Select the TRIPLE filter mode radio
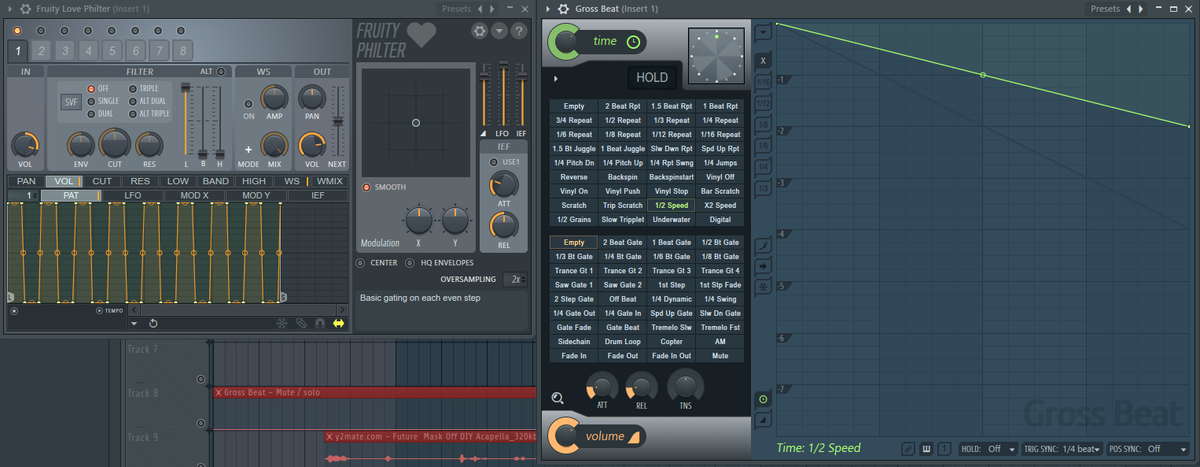1200x467 pixels. coord(133,89)
